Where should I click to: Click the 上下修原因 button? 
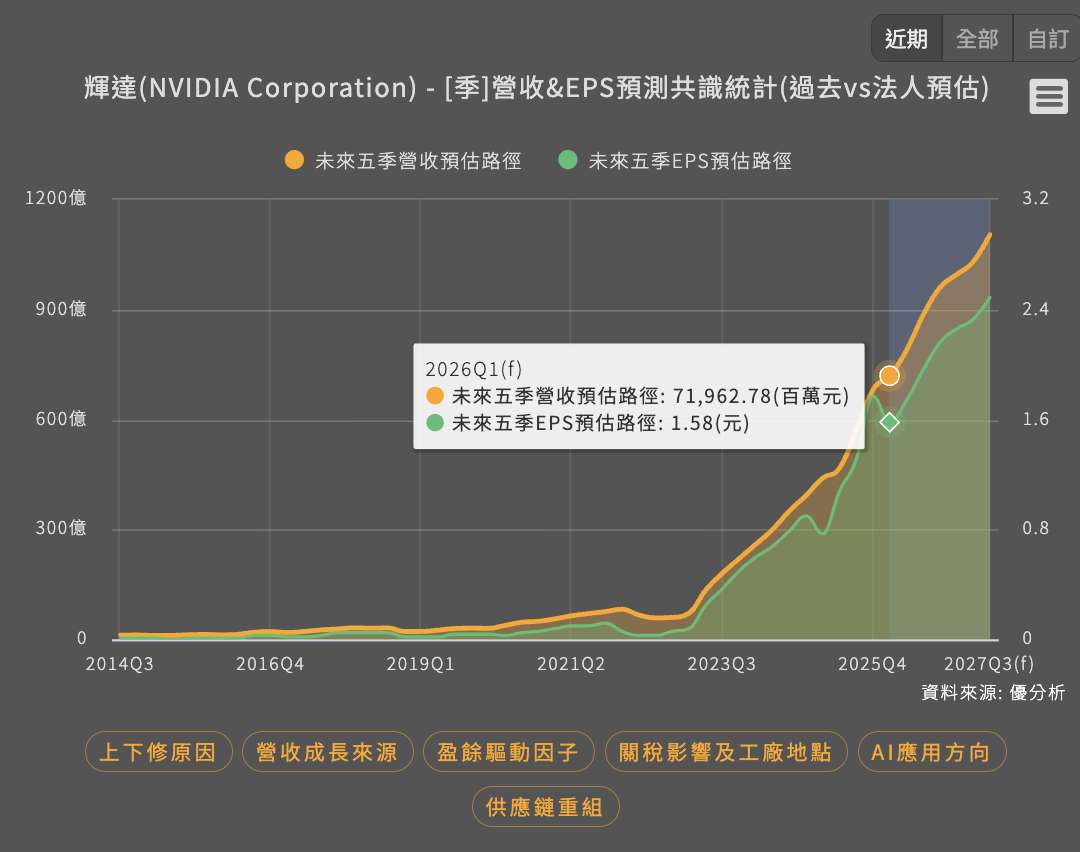point(159,752)
